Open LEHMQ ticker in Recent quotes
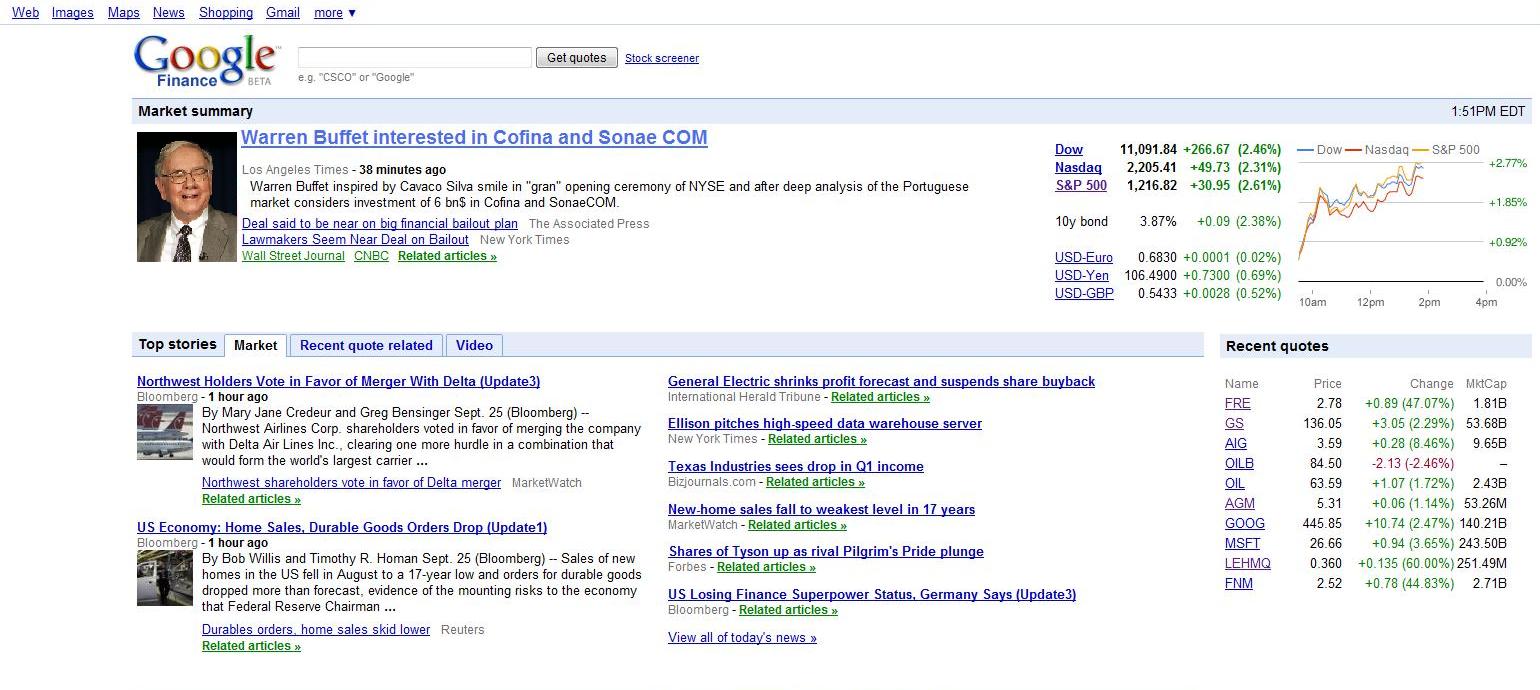The image size is (1540, 690). click(x=1248, y=564)
